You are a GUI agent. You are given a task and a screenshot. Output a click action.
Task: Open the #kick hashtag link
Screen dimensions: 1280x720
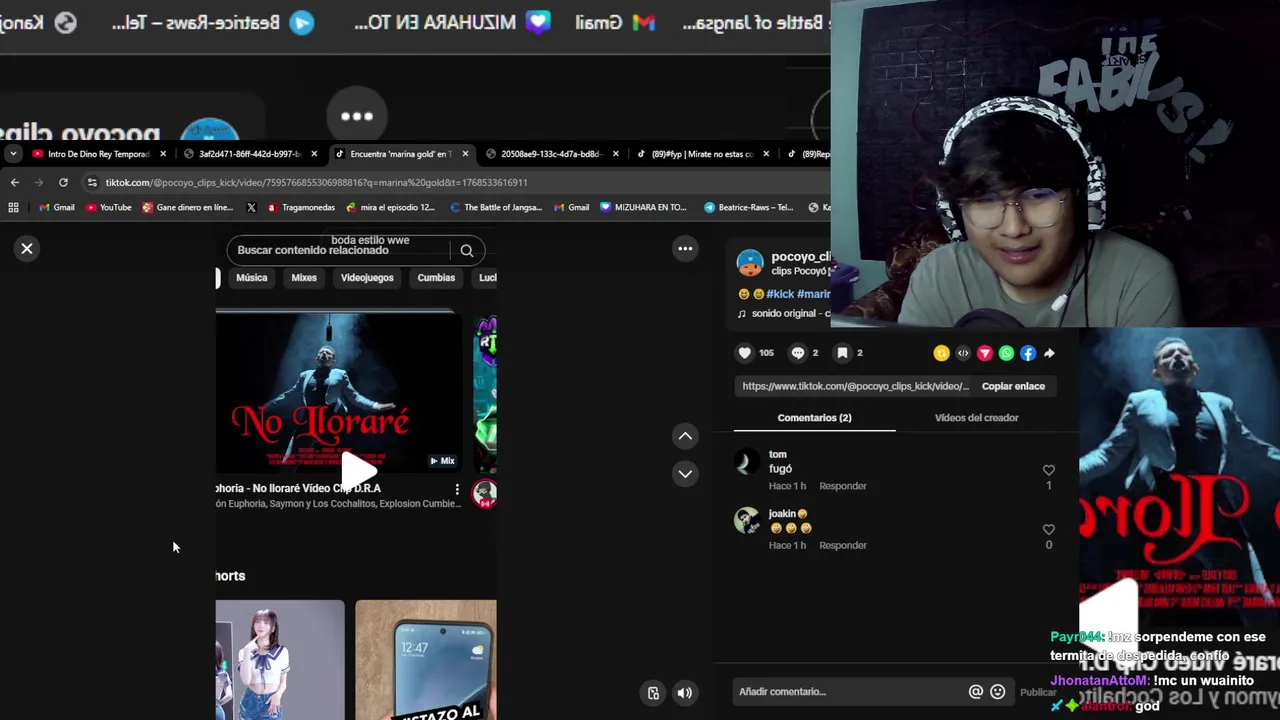point(780,294)
